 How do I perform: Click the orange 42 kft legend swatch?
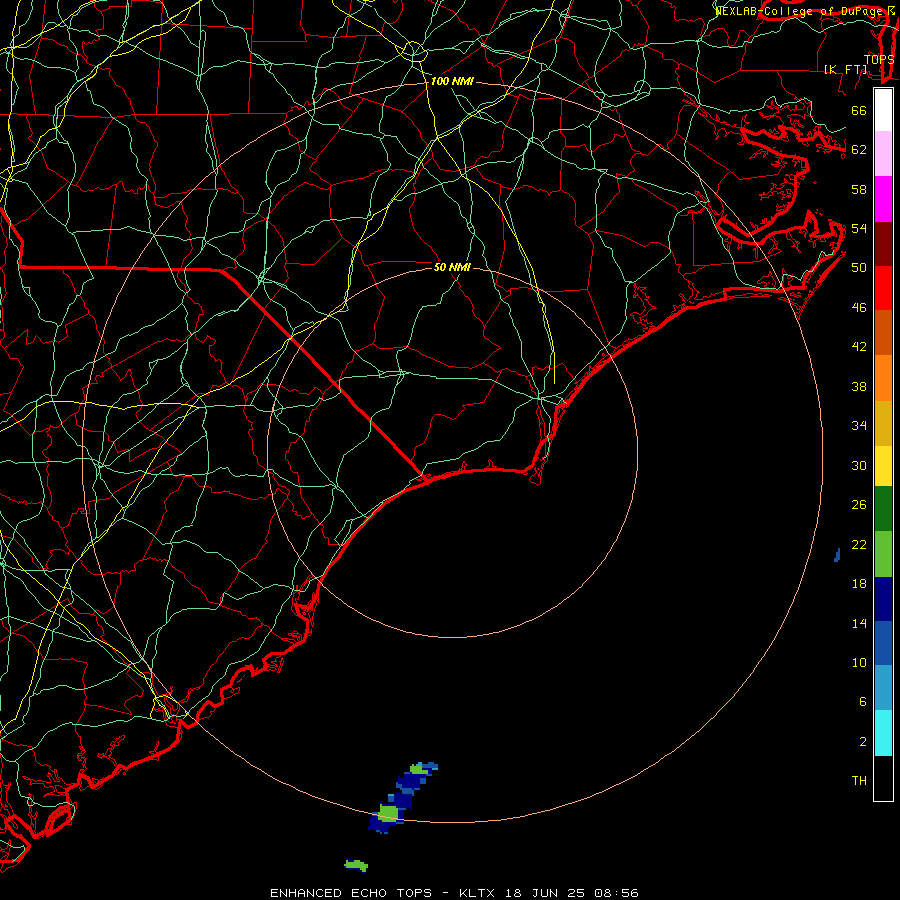pos(883,378)
